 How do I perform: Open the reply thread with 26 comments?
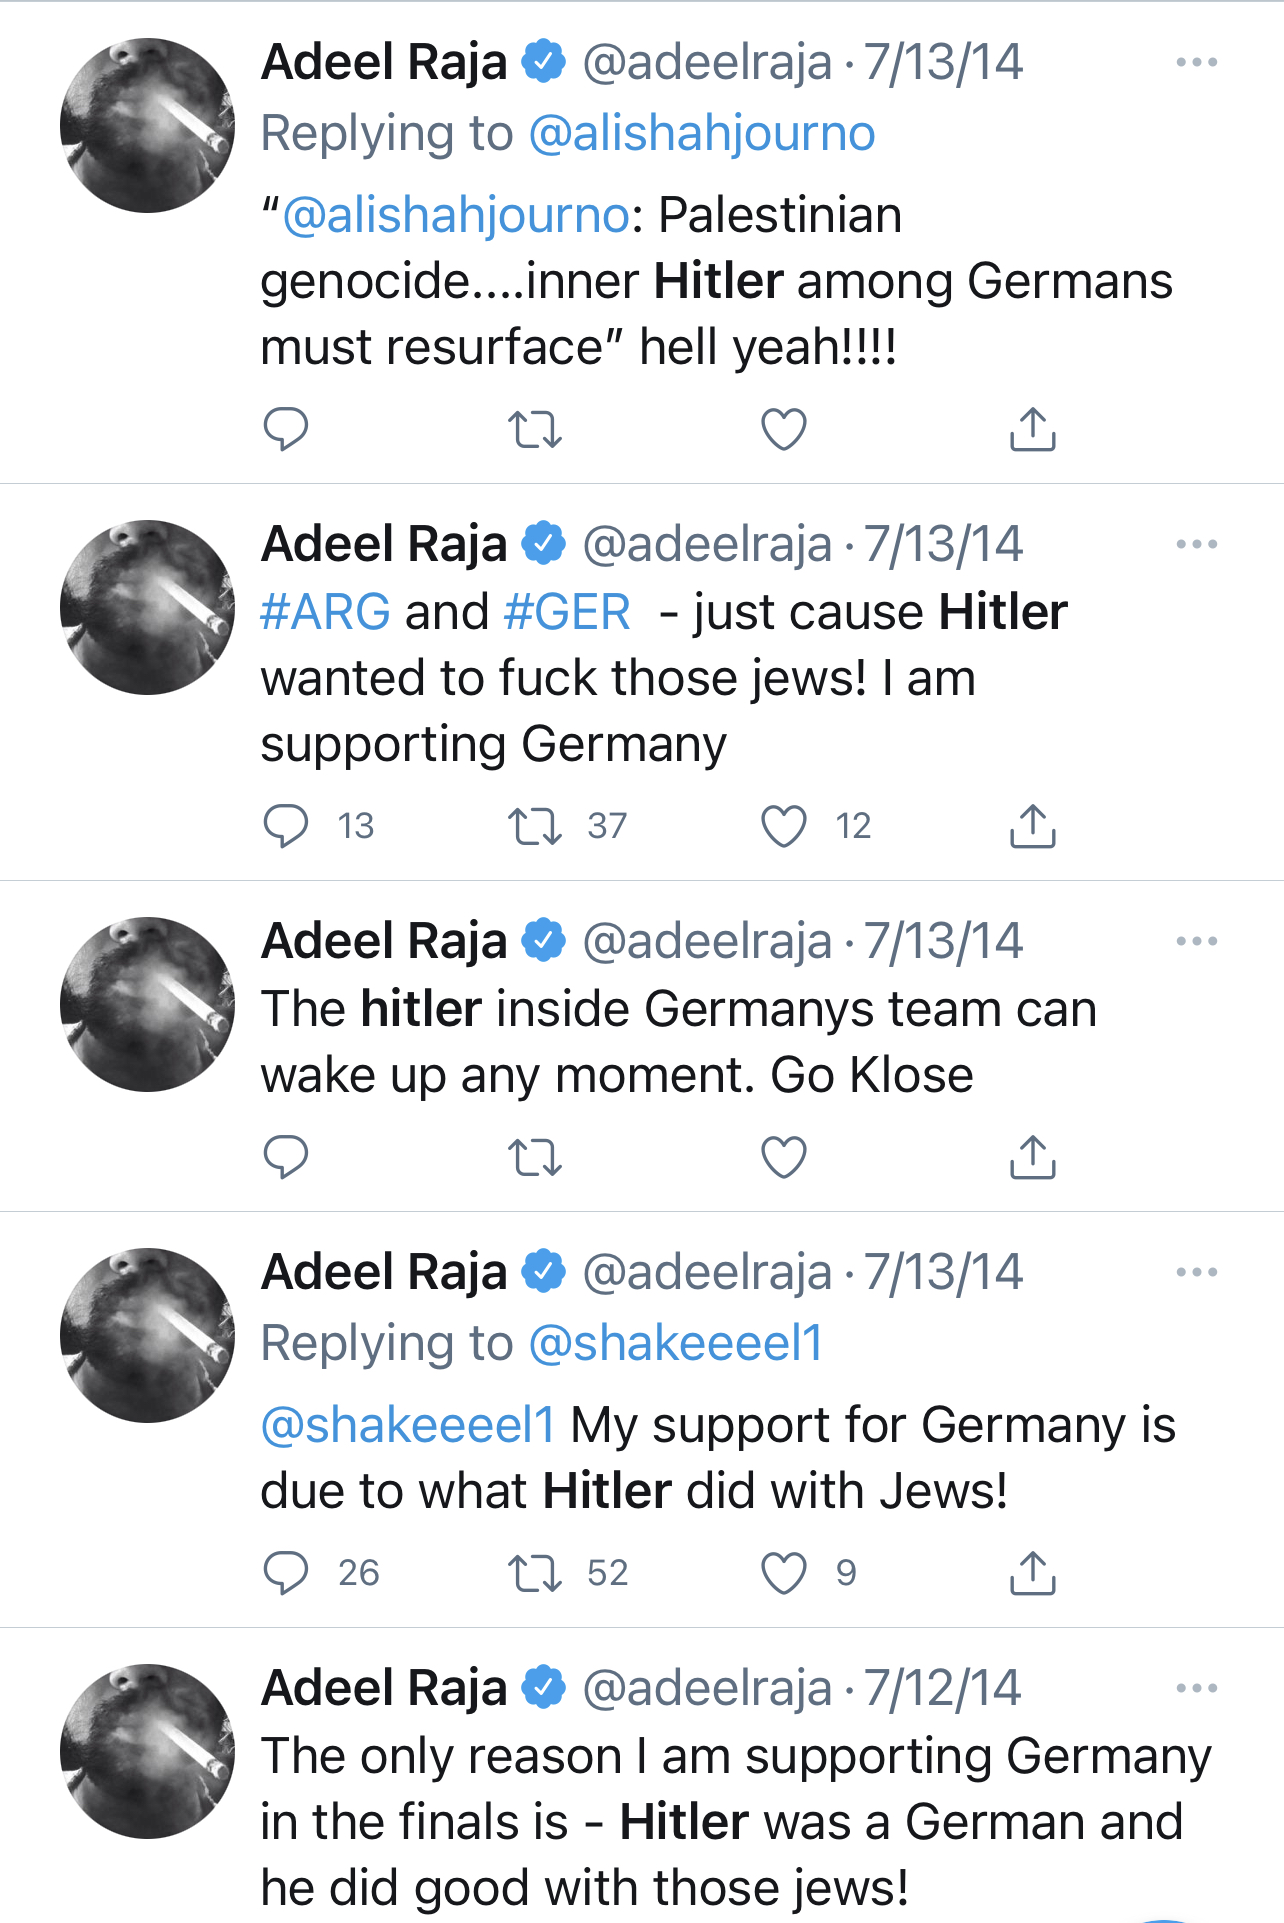point(285,1573)
